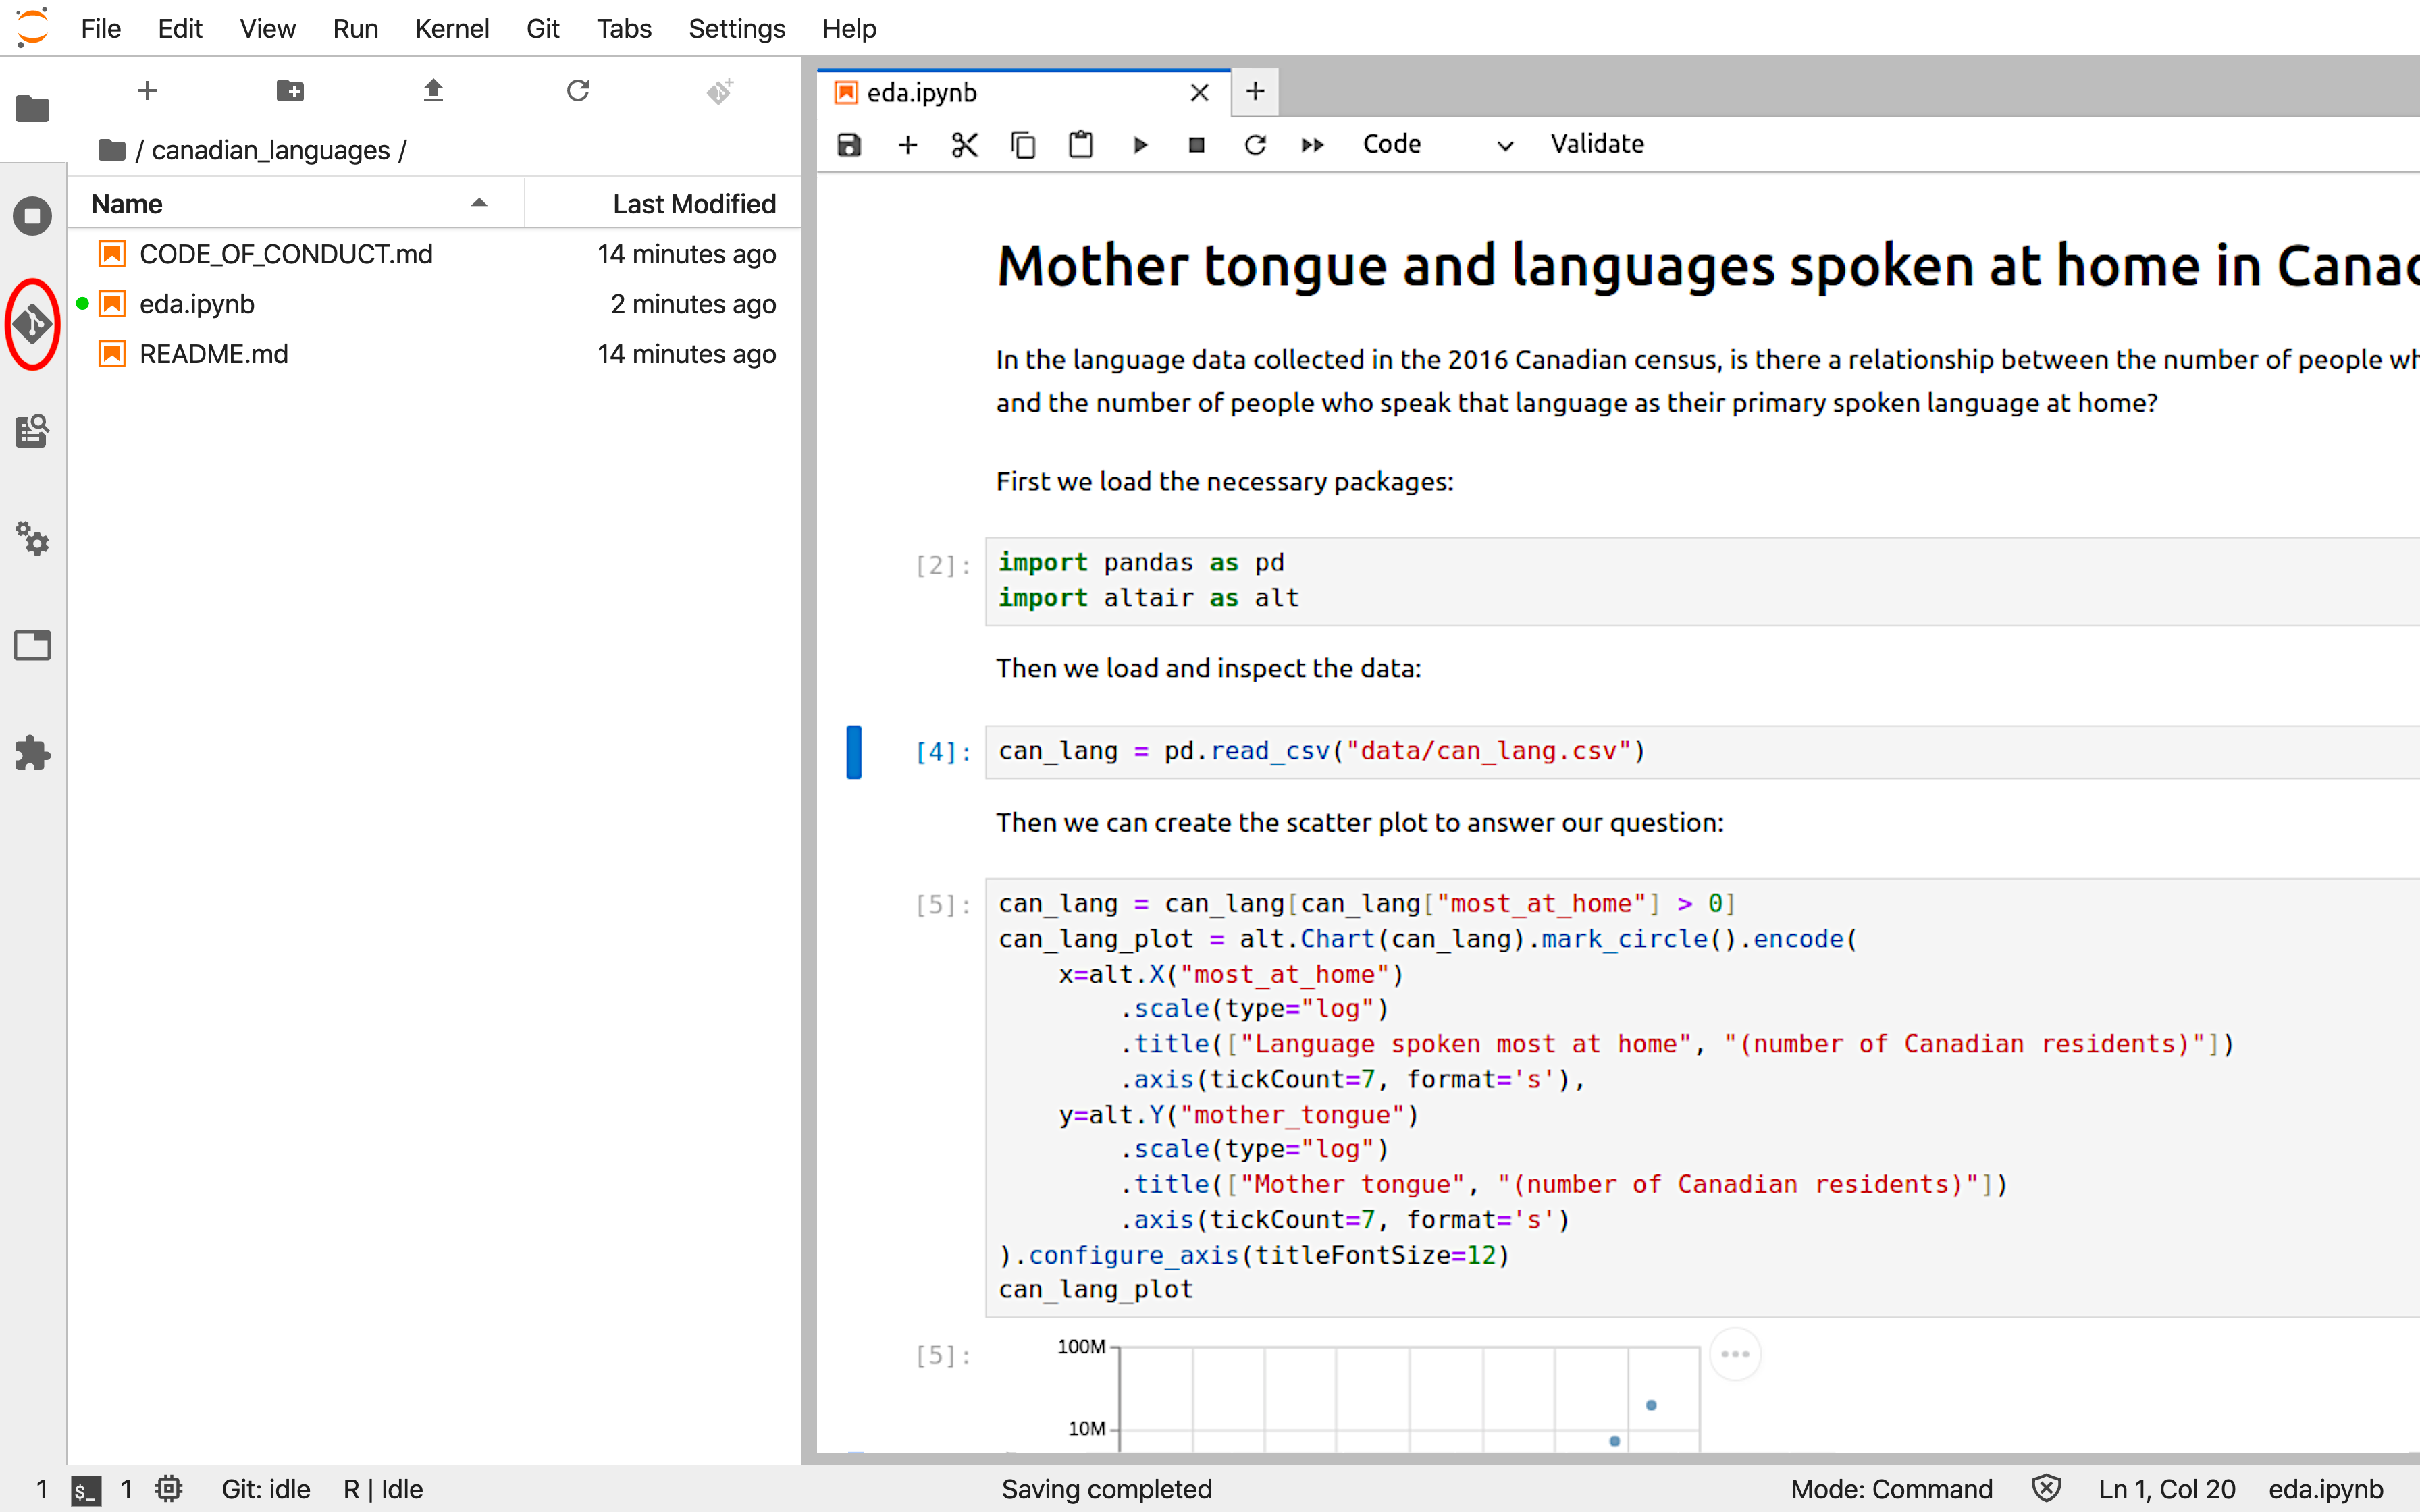Click the Paste cell icon
The image size is (2420, 1512).
[x=1080, y=143]
